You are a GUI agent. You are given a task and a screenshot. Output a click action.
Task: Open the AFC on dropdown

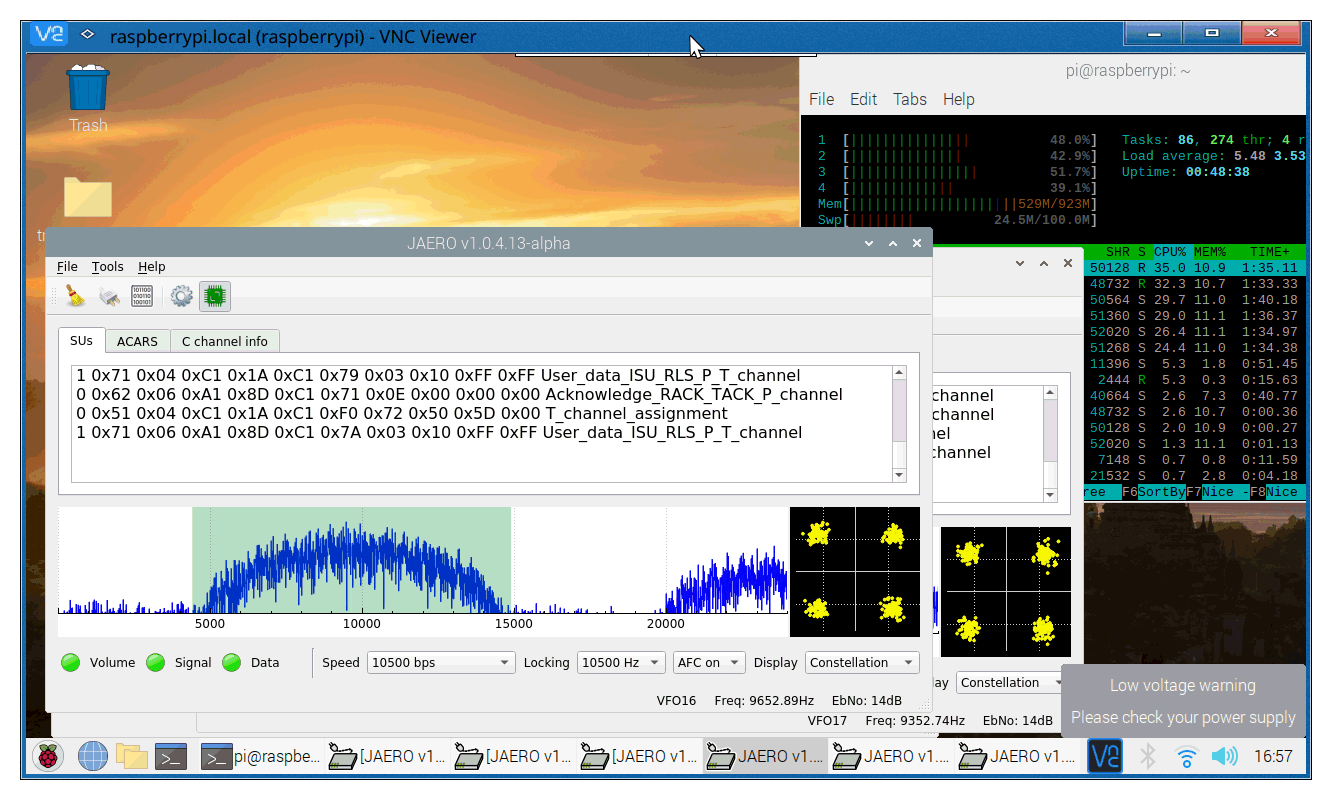tap(709, 662)
